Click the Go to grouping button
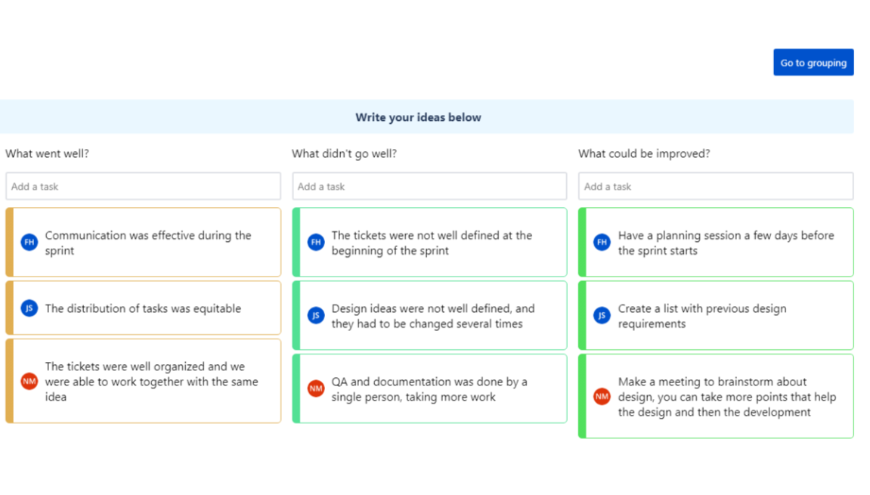Viewport: 870px width, 495px height. point(813,63)
